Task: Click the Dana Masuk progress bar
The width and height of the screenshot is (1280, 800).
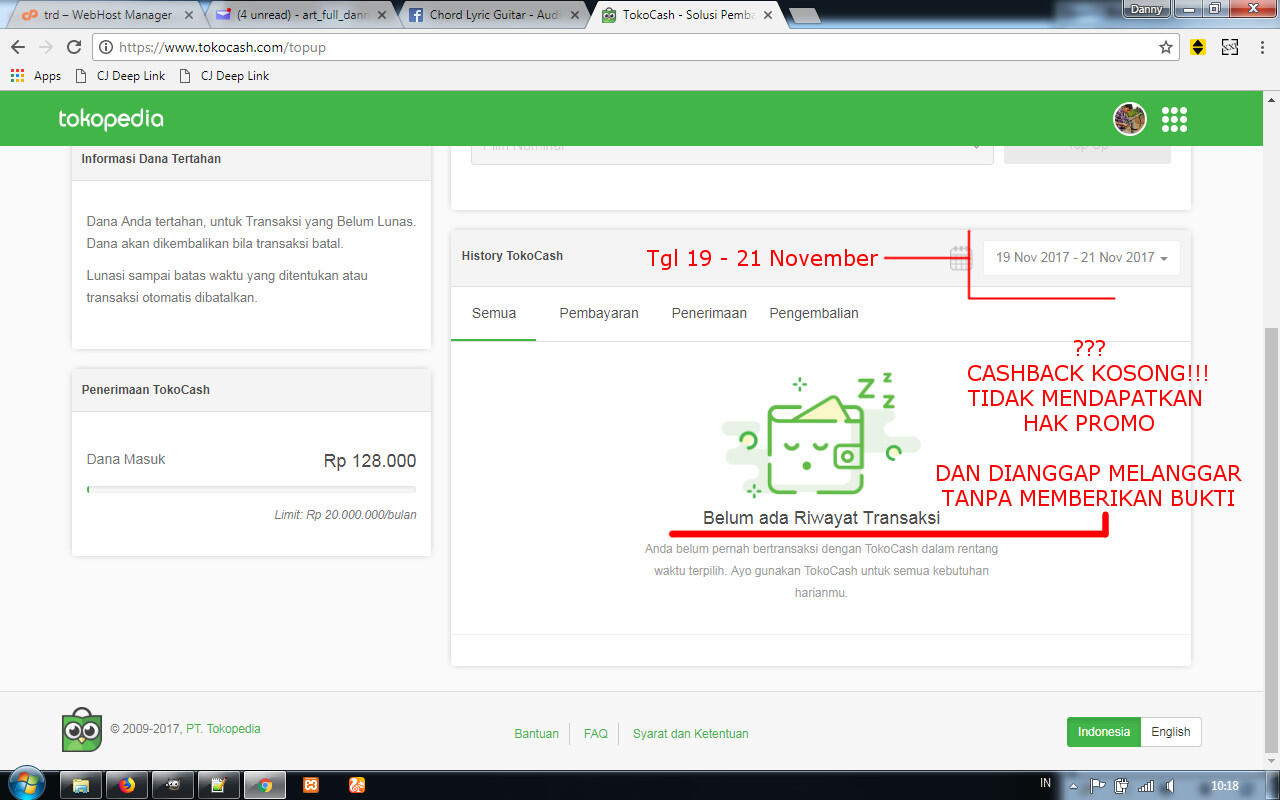Action: click(251, 489)
